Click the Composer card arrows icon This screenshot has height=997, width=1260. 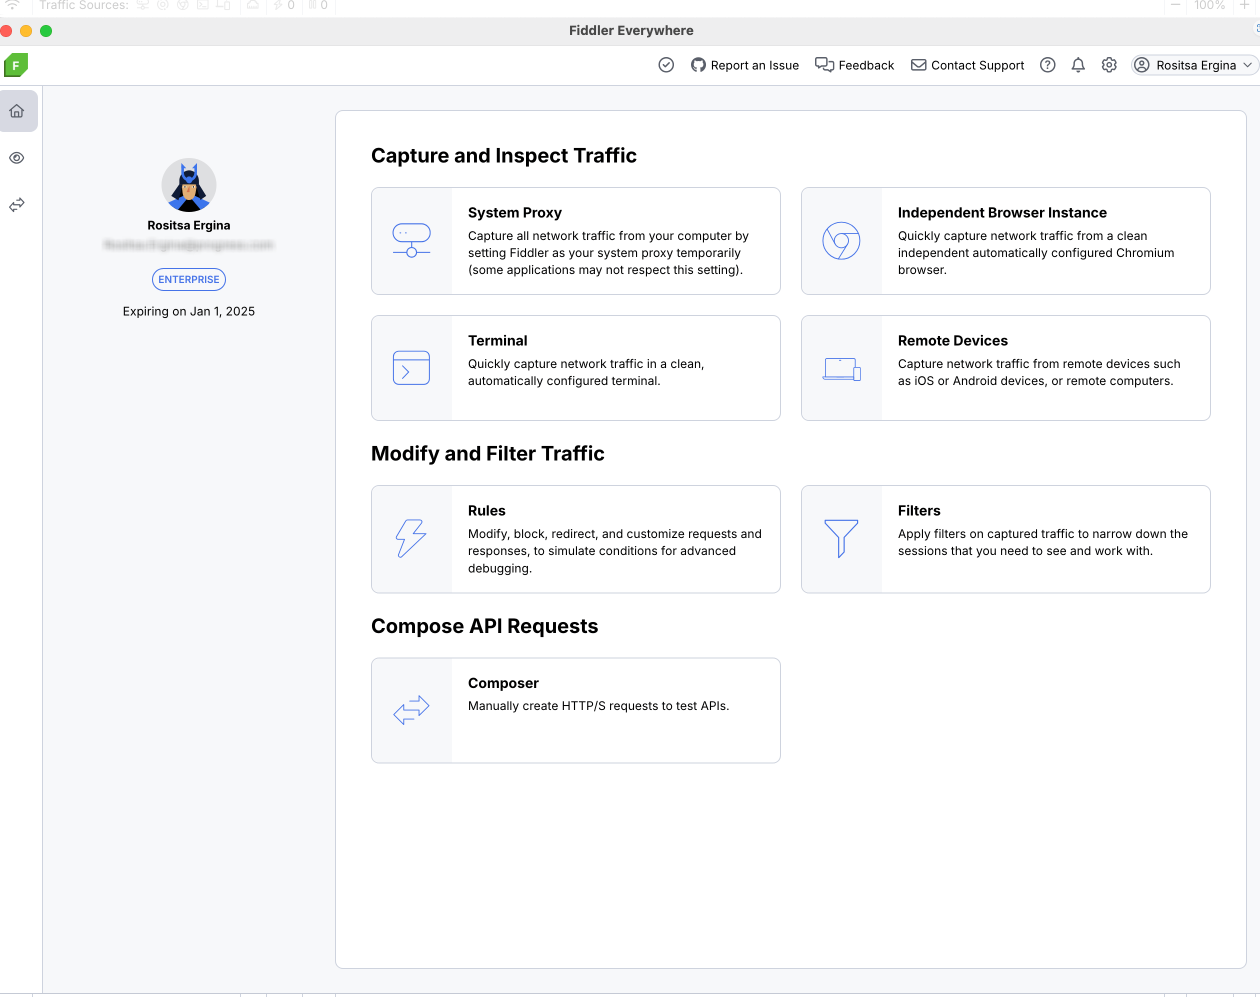click(412, 710)
